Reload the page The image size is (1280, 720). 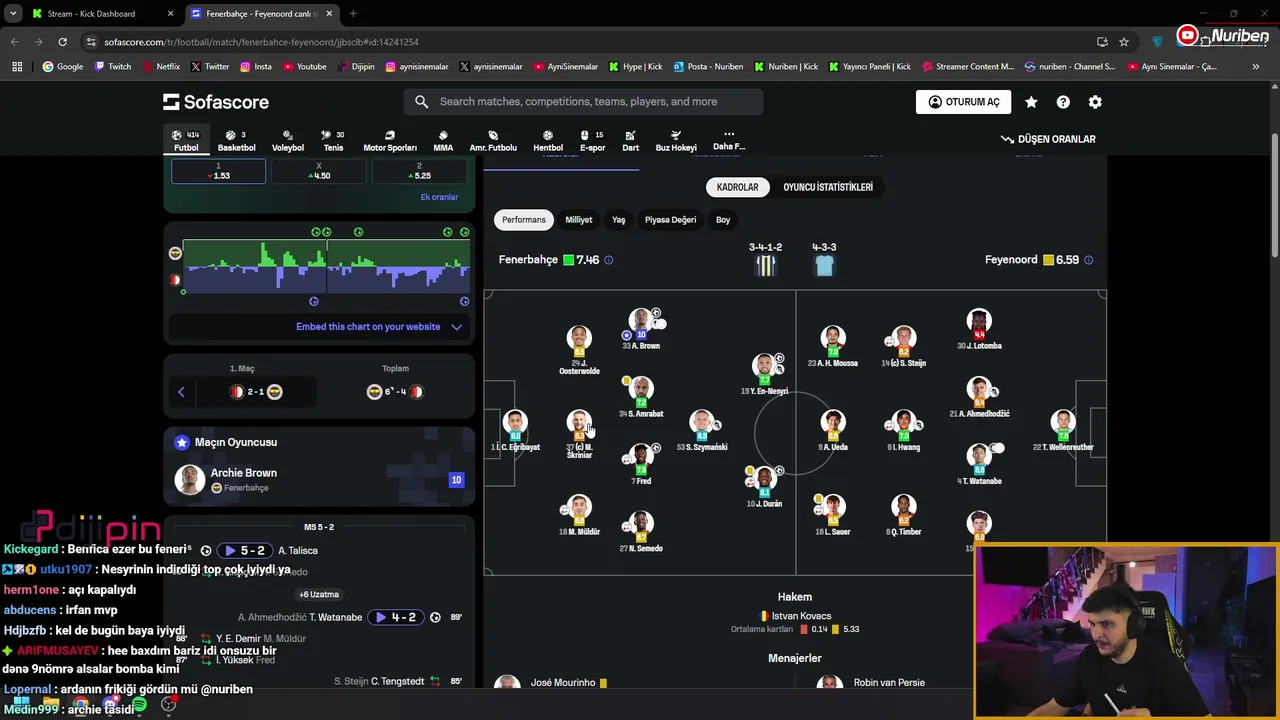pos(62,42)
